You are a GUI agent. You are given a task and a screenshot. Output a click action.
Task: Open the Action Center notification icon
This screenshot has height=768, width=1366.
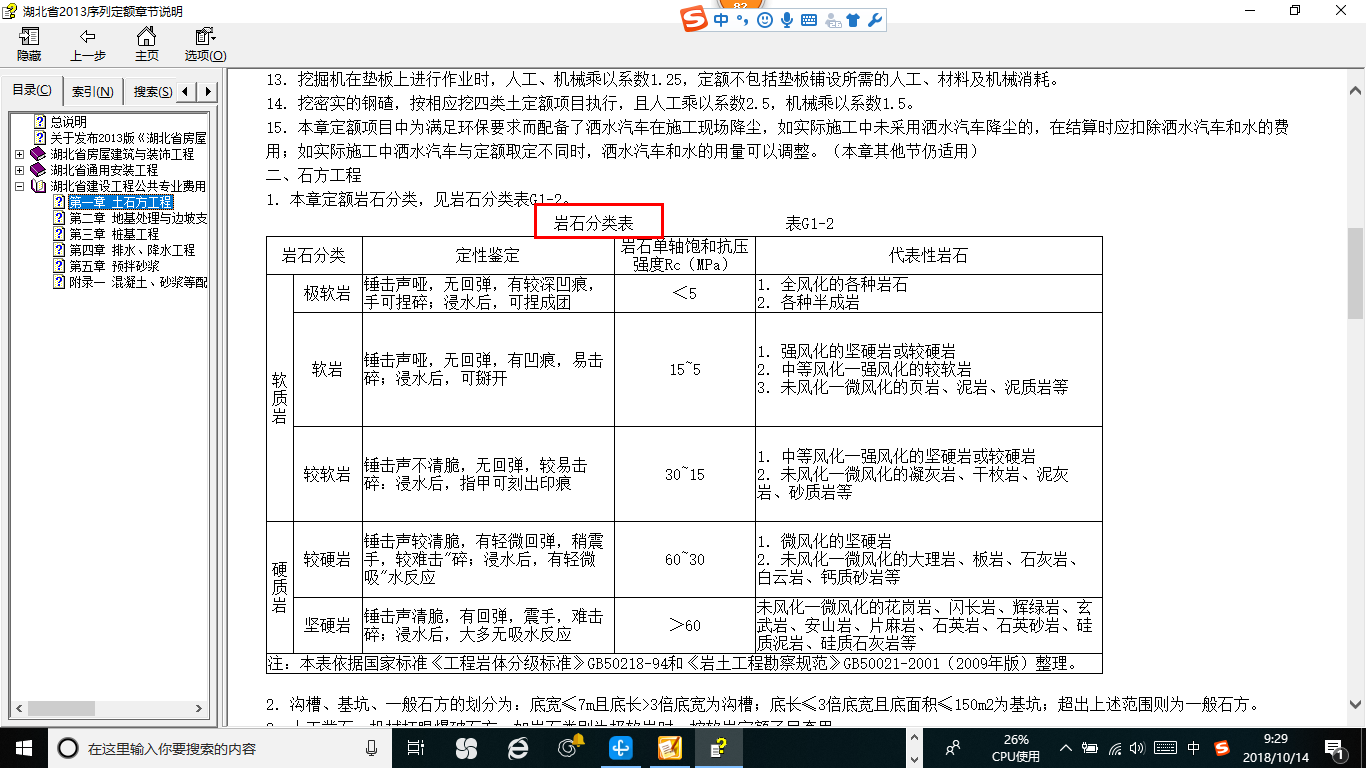pyautogui.click(x=1335, y=747)
